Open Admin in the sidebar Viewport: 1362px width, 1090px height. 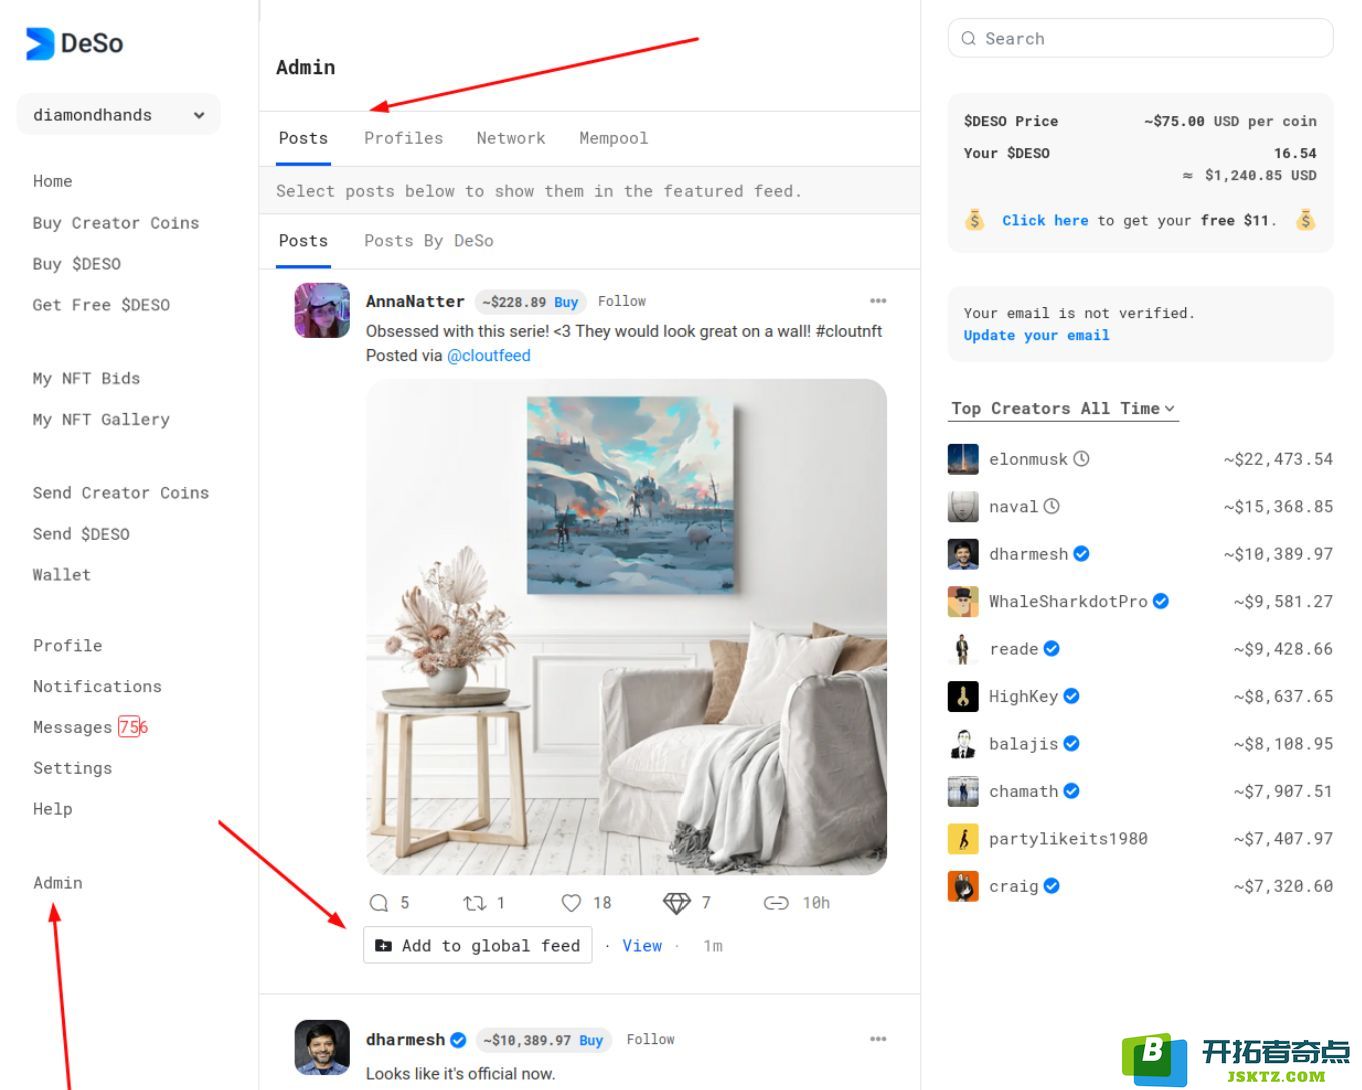(57, 883)
